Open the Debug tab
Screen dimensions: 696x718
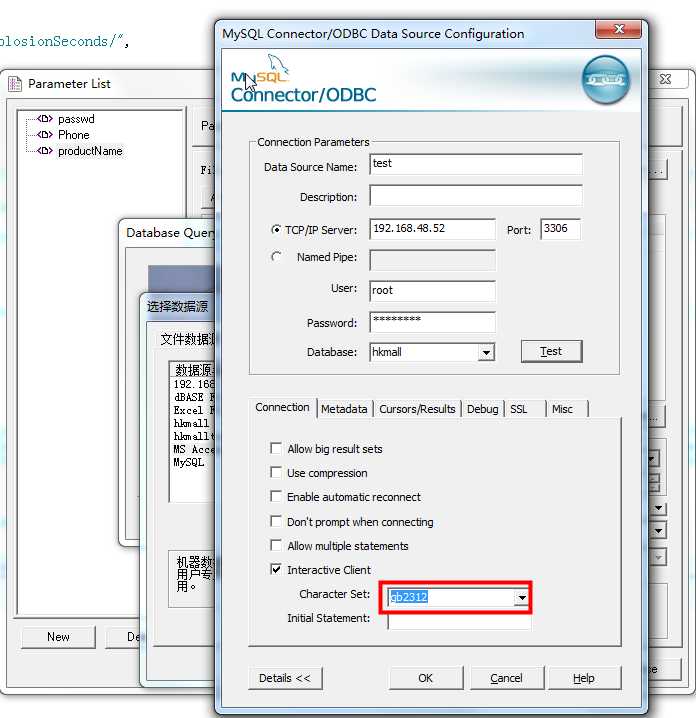(x=483, y=409)
